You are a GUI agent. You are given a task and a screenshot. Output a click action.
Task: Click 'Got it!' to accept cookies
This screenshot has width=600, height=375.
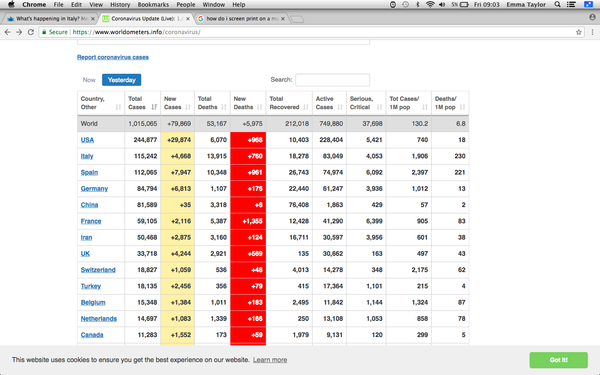click(559, 360)
